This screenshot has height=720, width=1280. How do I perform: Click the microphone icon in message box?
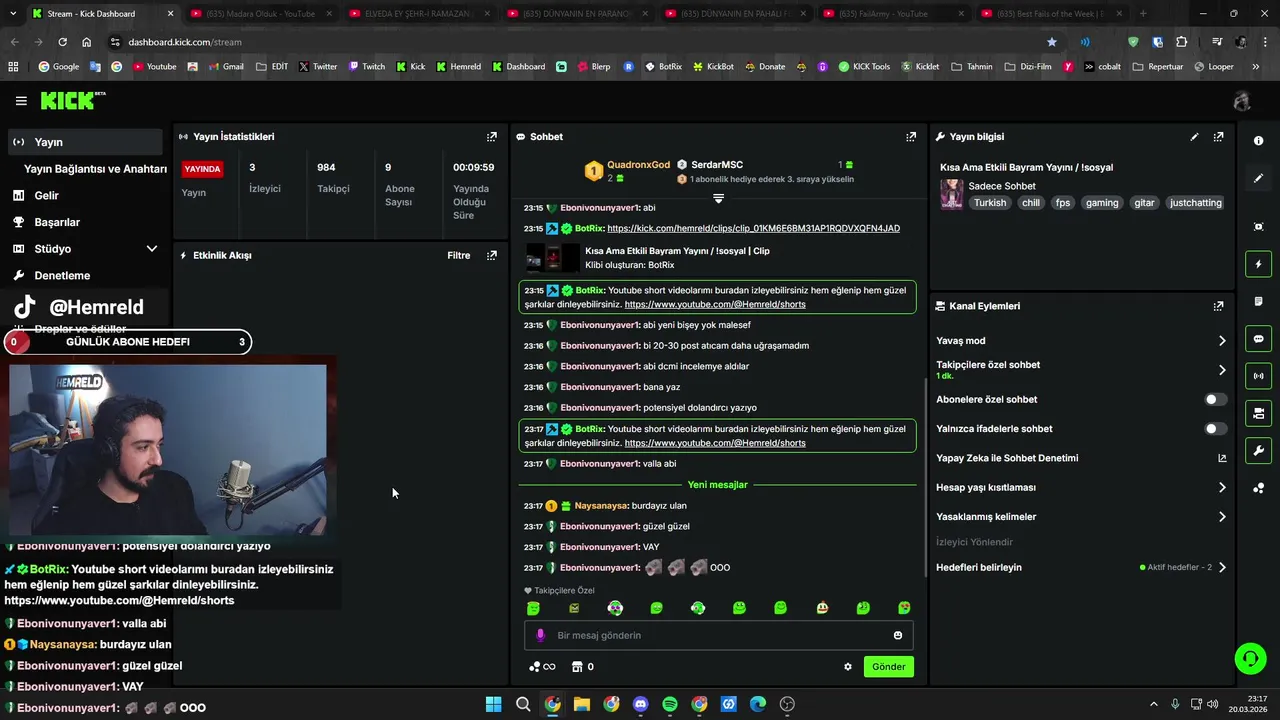pos(541,635)
